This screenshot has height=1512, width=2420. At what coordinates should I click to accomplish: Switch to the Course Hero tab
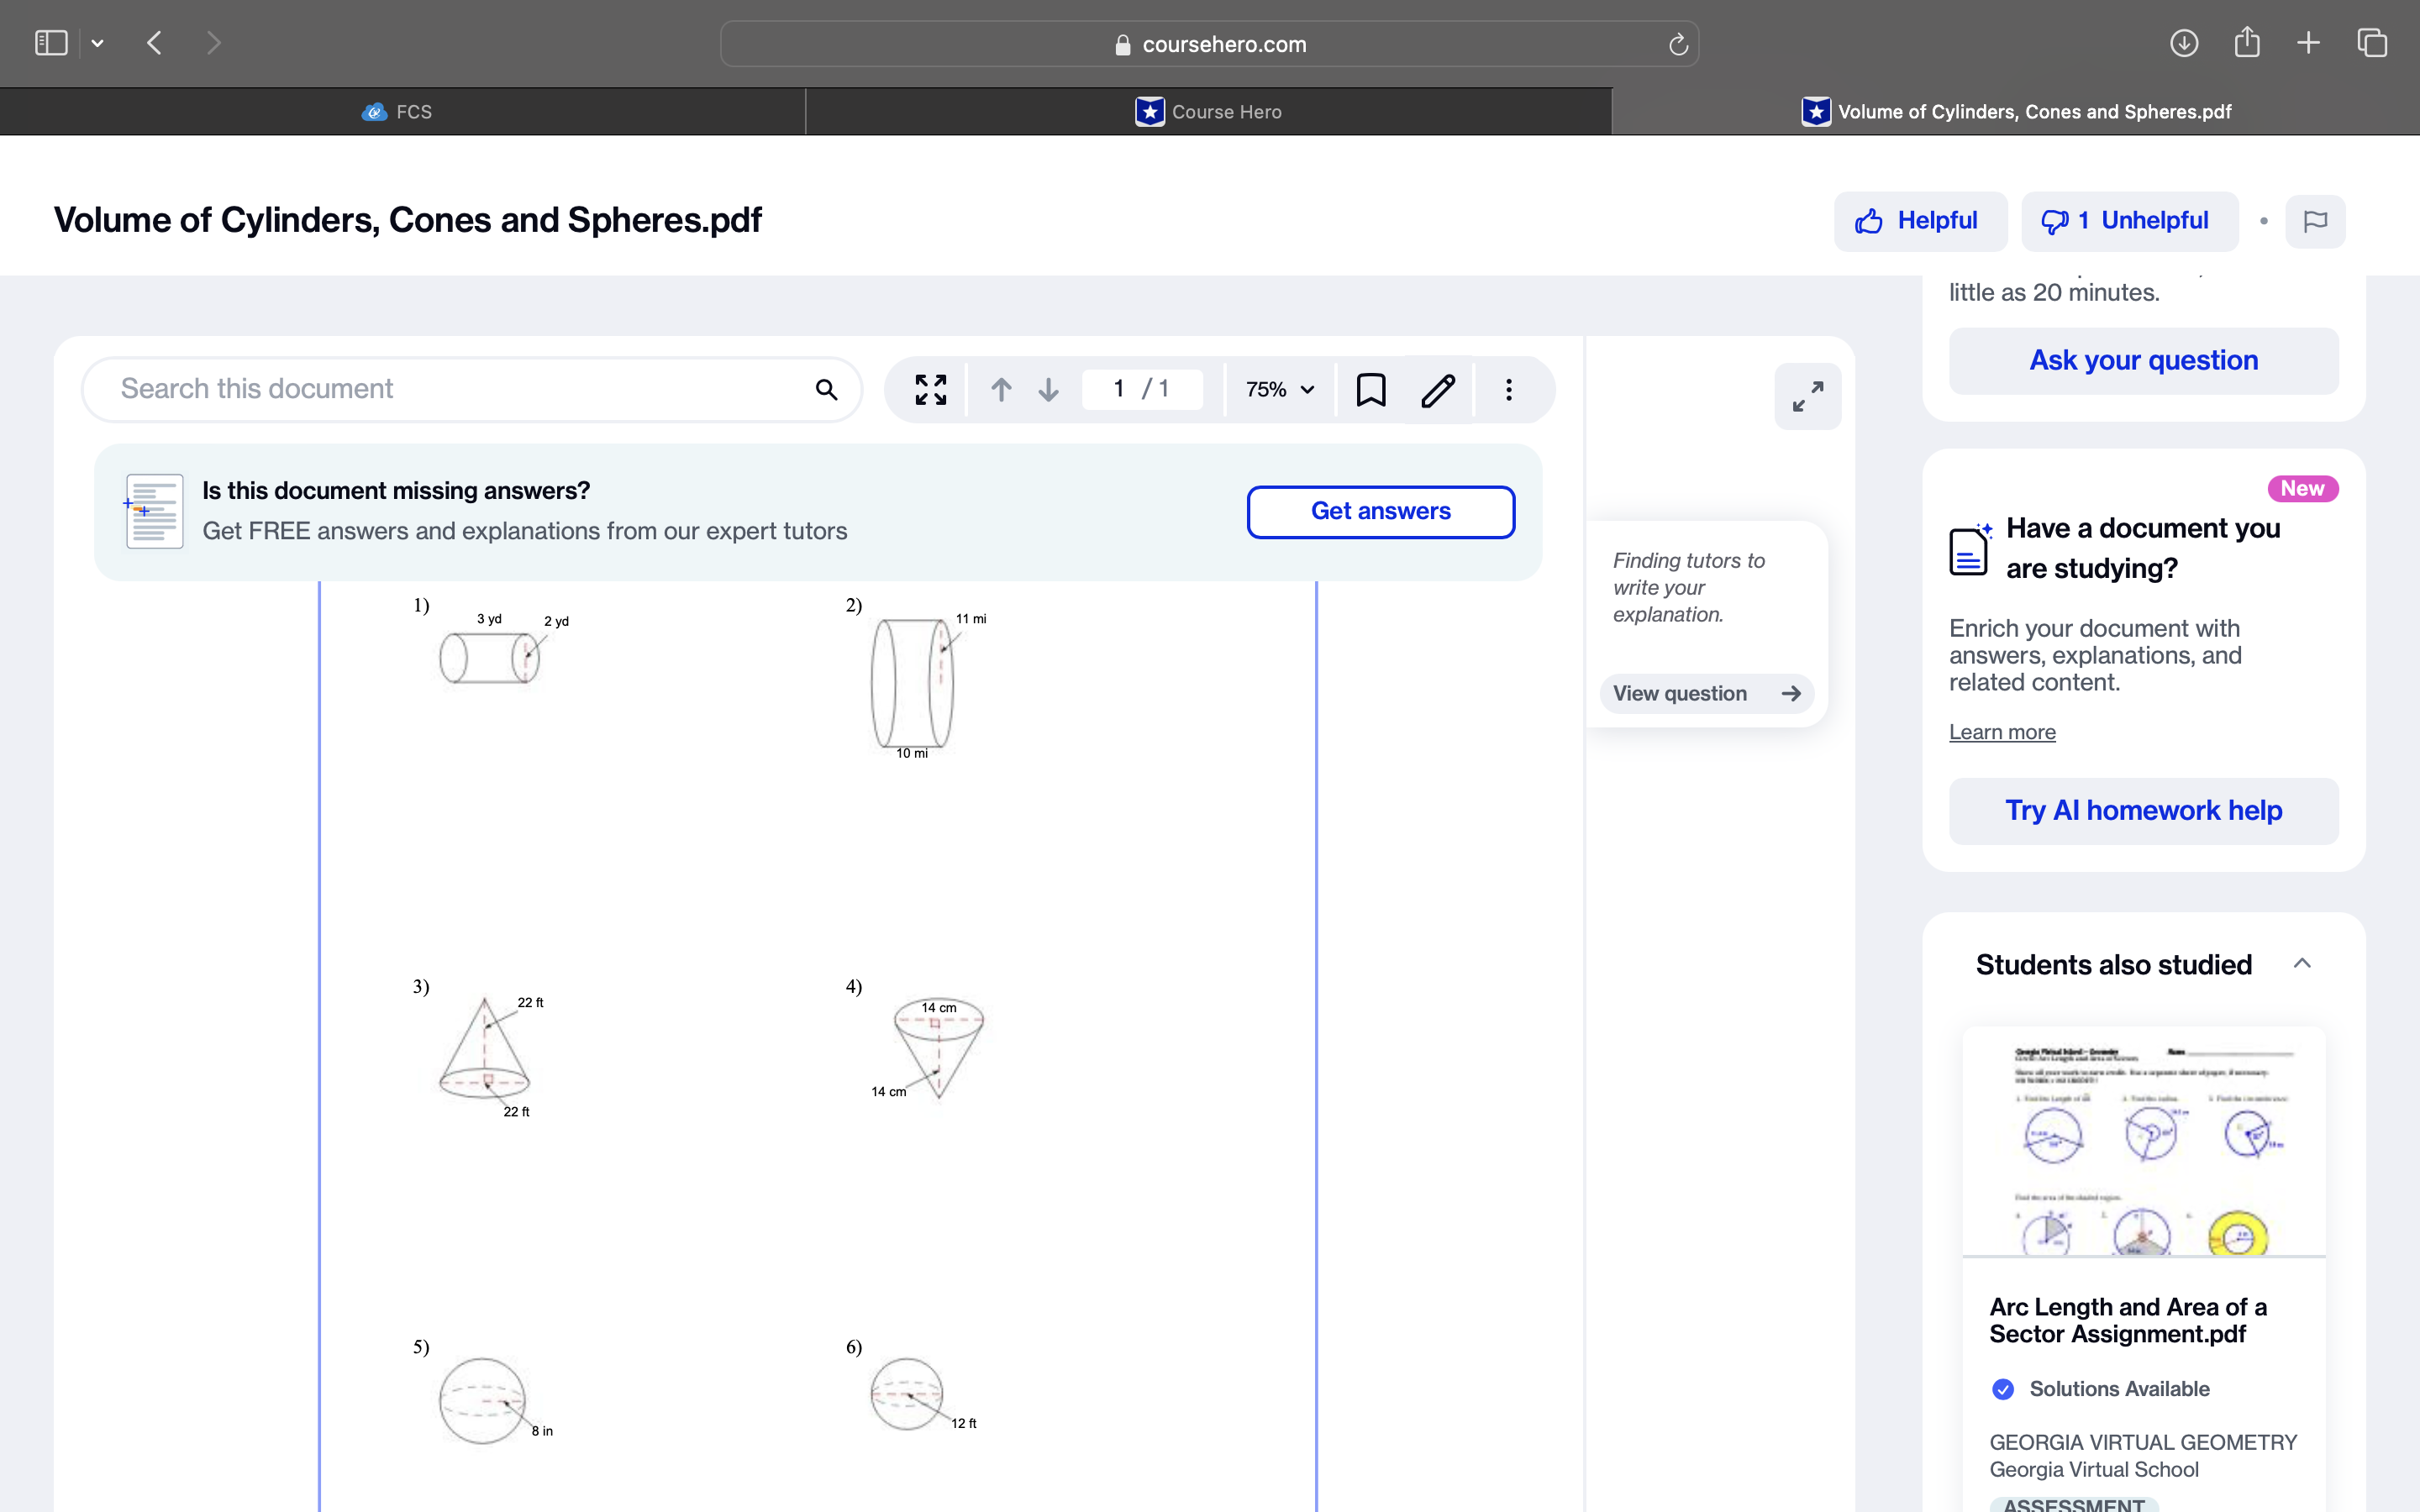[1208, 112]
